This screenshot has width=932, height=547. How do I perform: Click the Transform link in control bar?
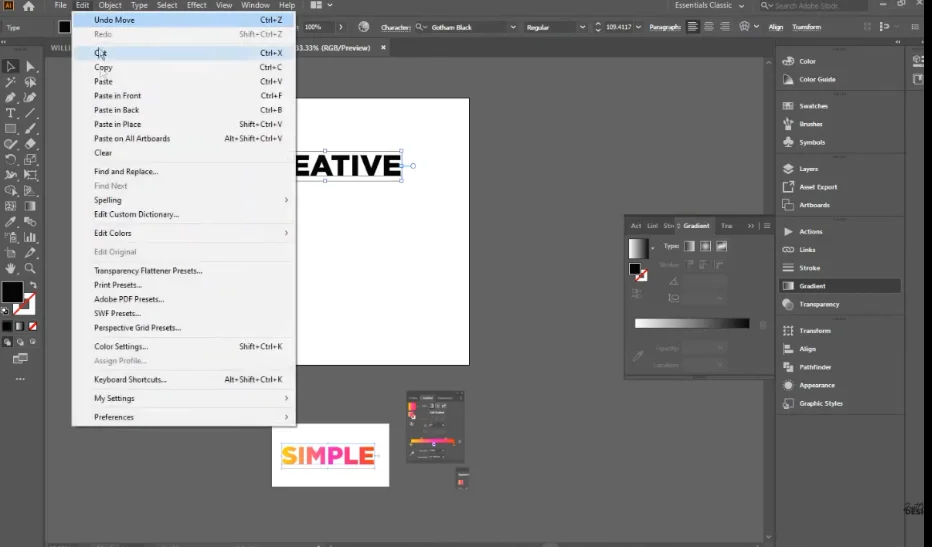[806, 27]
